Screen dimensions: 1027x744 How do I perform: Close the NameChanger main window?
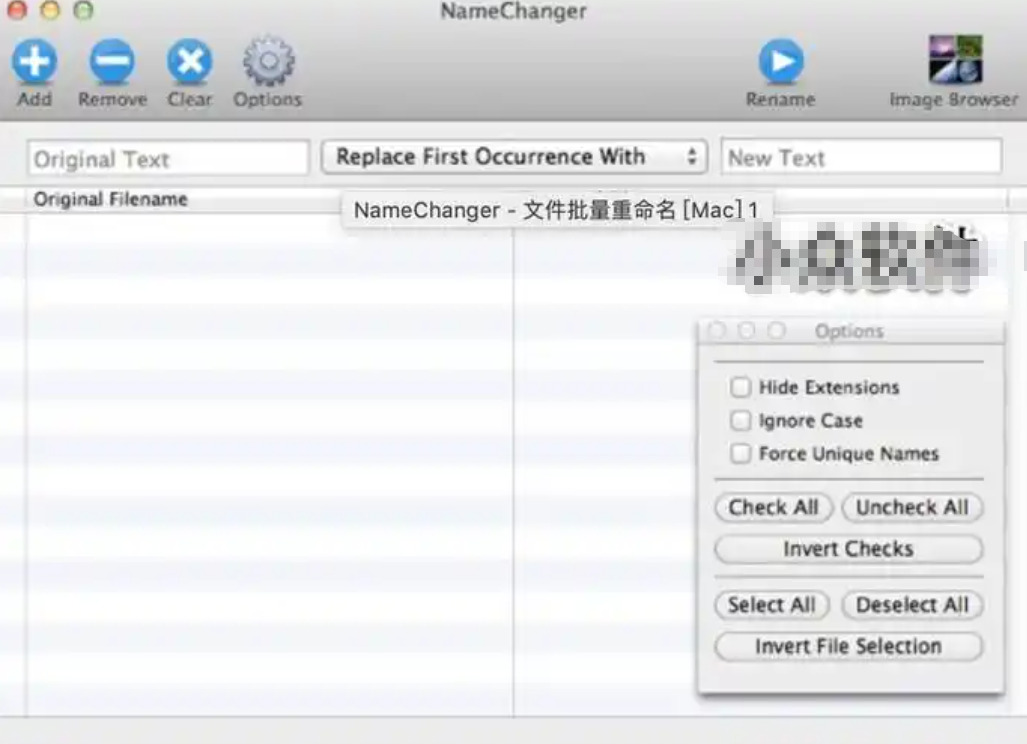click(x=17, y=9)
